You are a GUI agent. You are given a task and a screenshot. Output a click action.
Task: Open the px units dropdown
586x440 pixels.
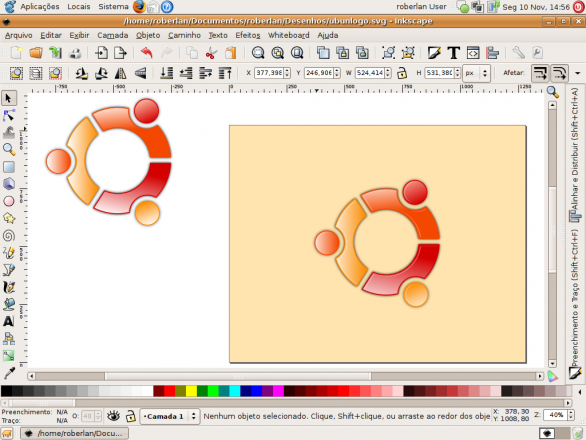coord(476,73)
